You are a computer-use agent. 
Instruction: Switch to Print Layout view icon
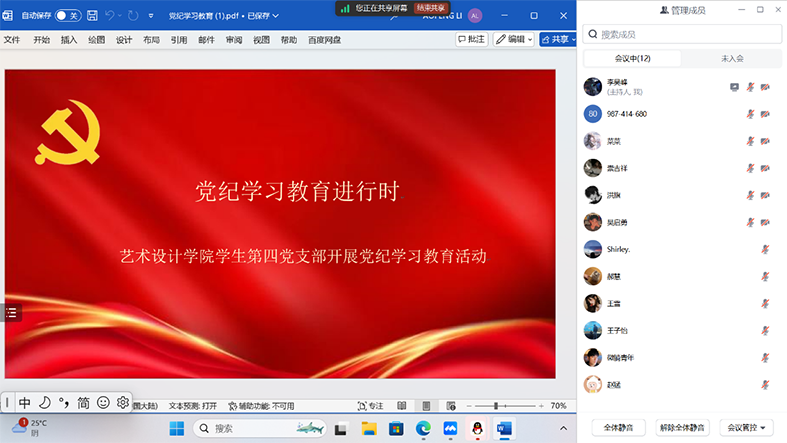[426, 405]
